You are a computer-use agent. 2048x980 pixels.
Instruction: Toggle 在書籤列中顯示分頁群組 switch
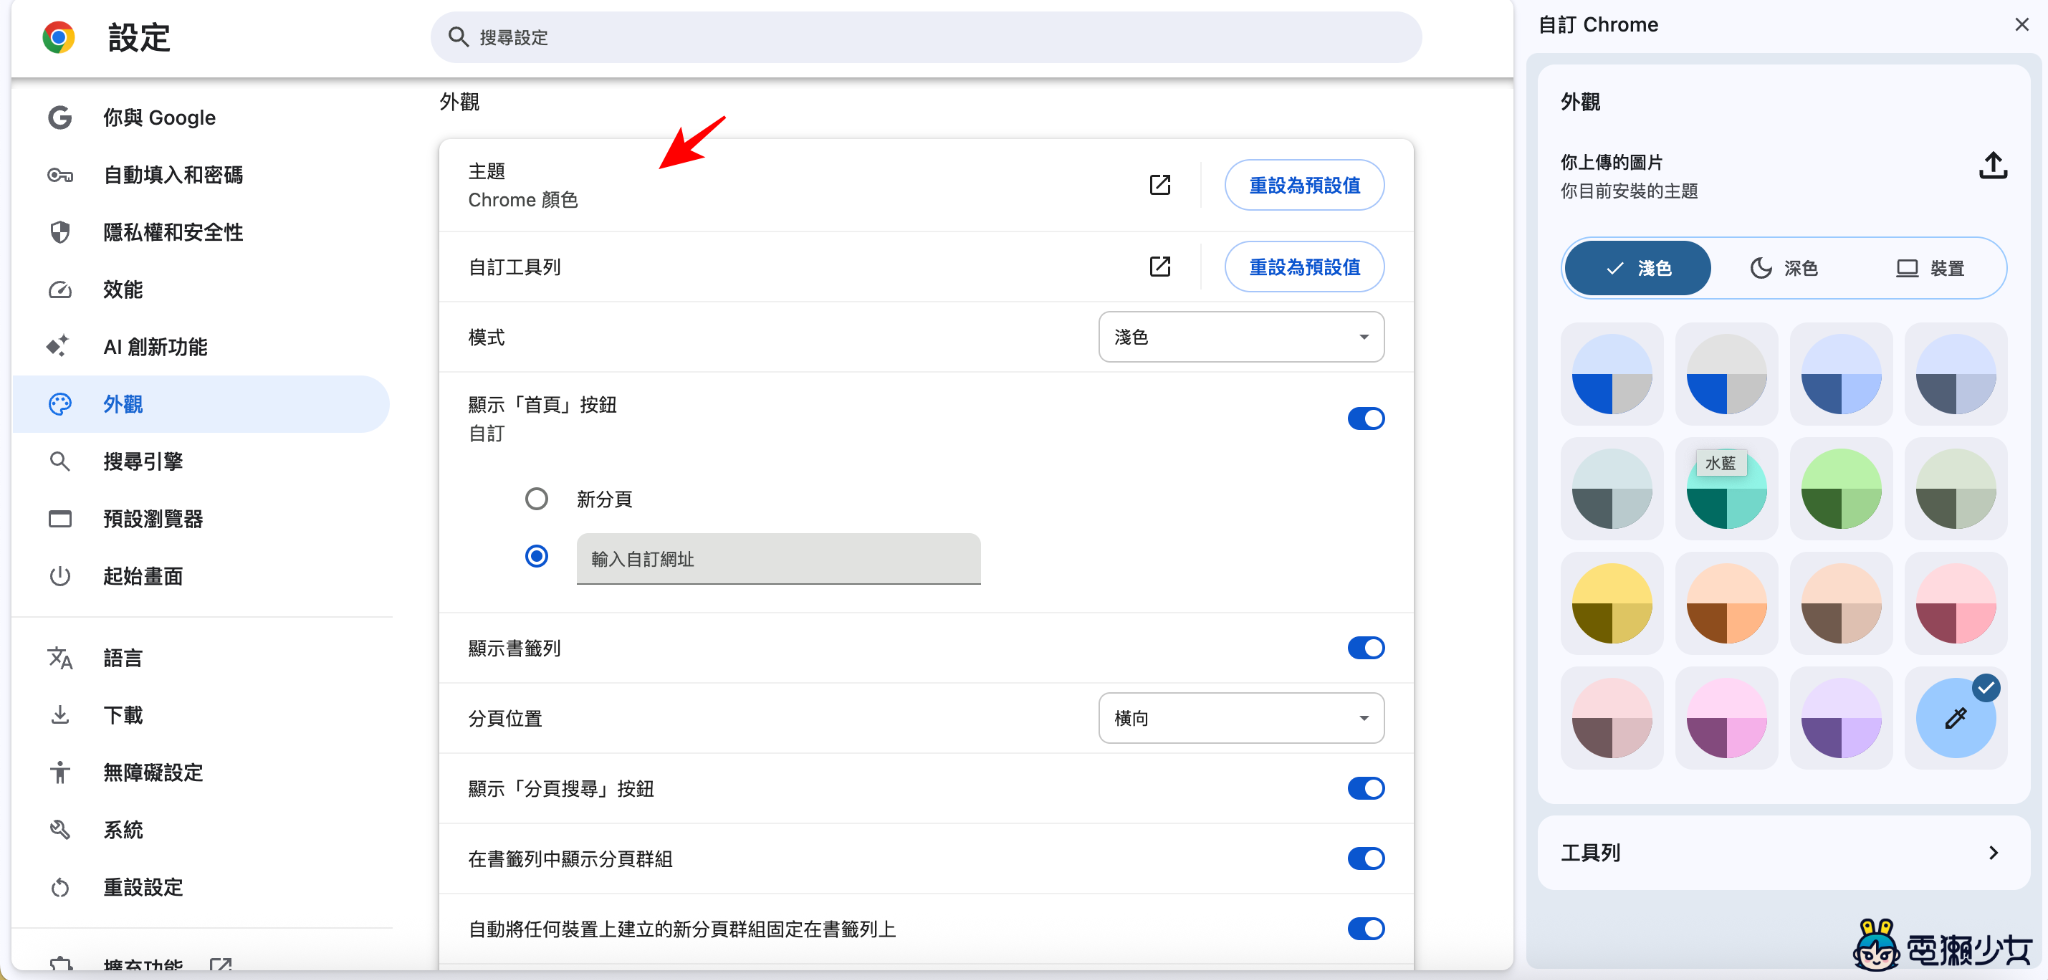1366,858
